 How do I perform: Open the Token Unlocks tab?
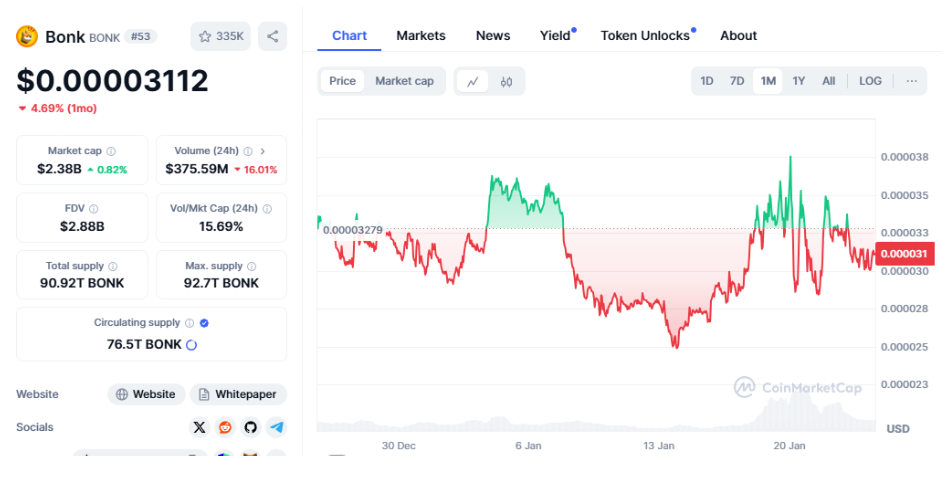[645, 35]
